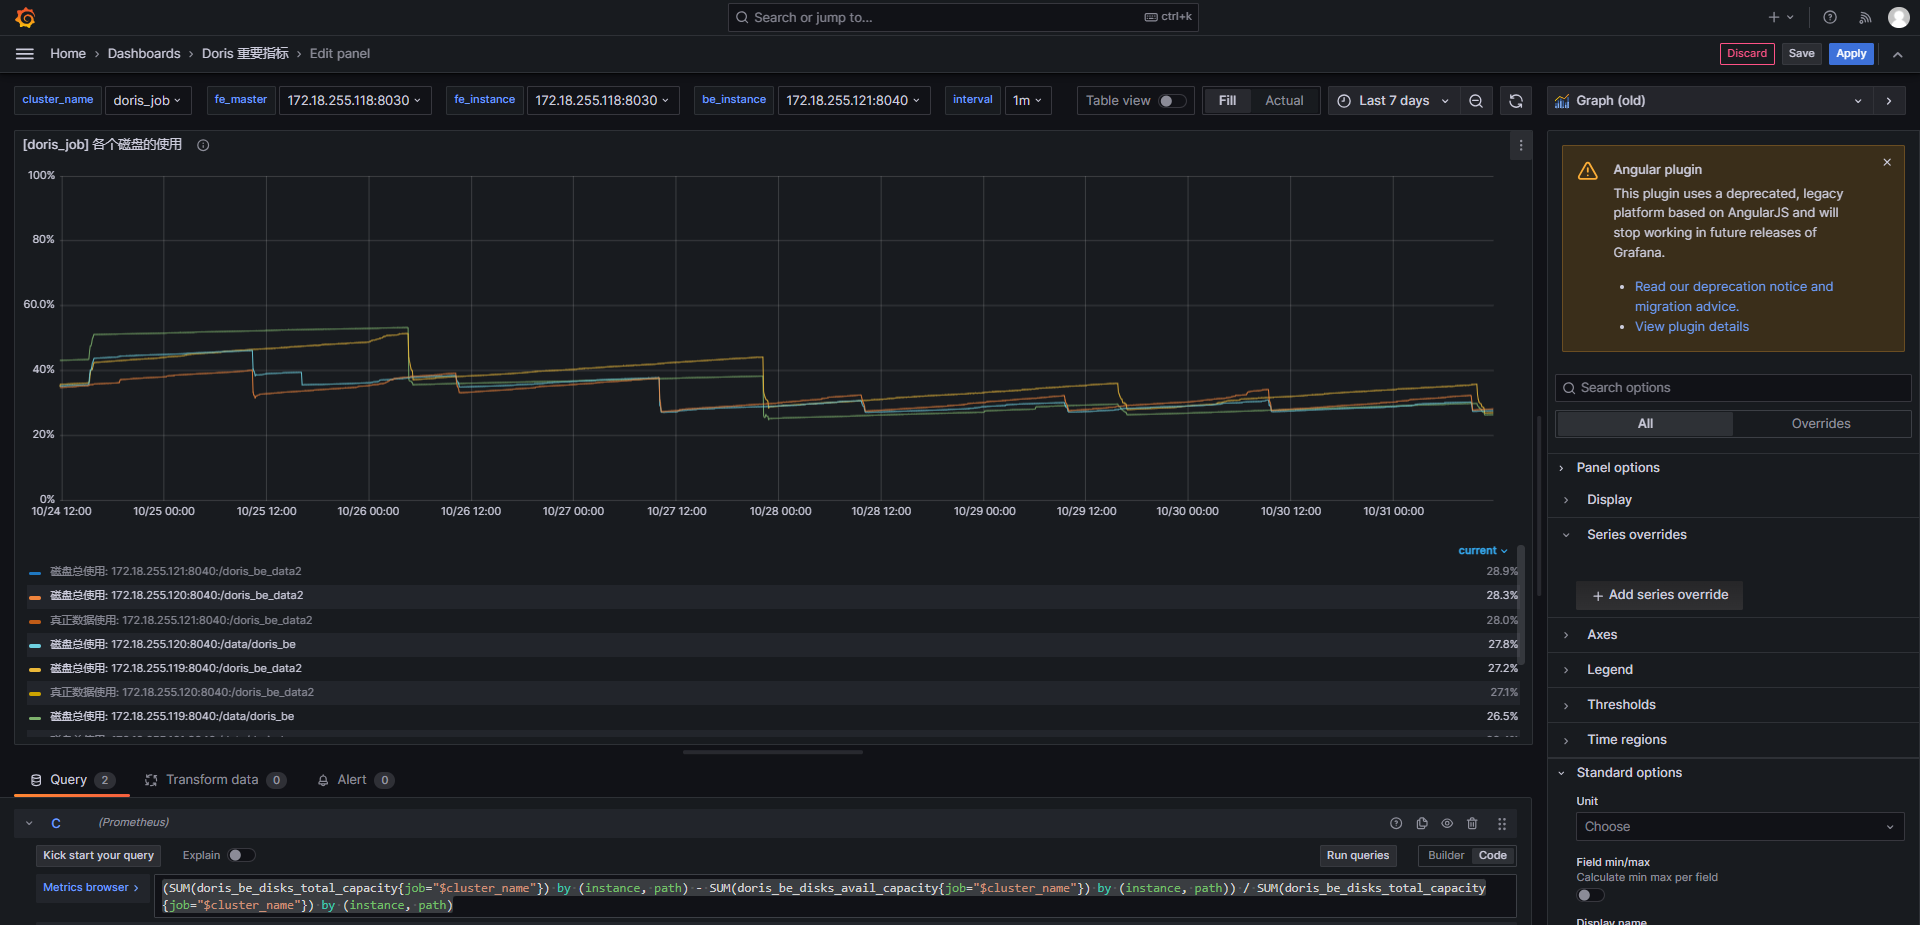Expand the Axes section
1920x925 pixels.
1602,635
